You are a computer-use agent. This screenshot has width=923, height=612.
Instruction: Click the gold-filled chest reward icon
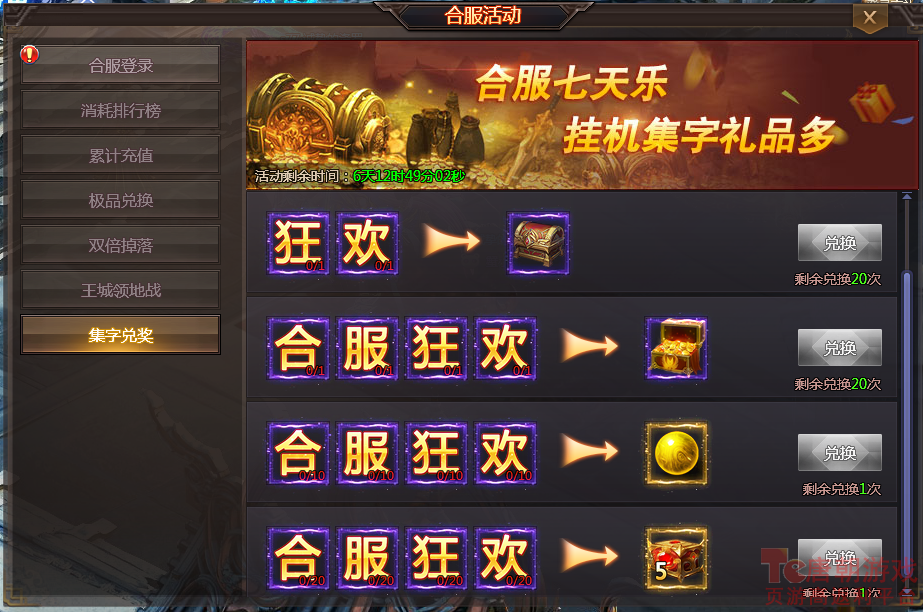(676, 348)
